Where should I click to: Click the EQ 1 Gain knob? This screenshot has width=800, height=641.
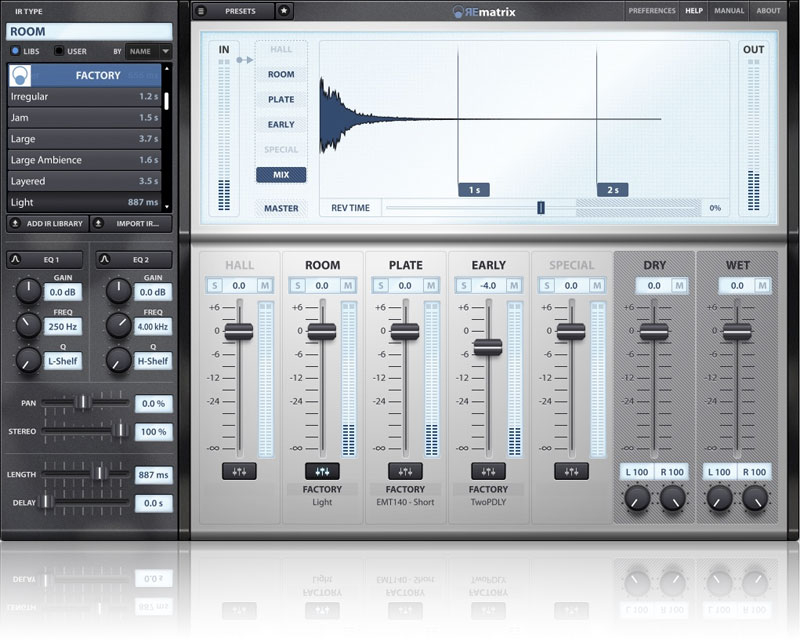29,291
